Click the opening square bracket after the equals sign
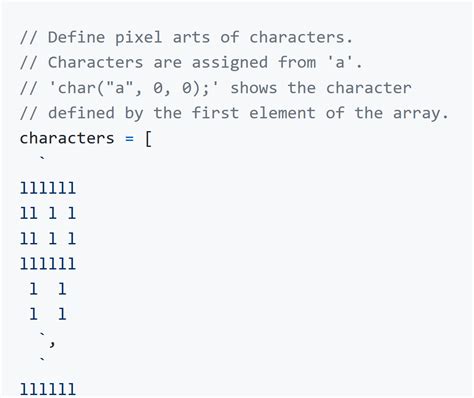 (x=148, y=139)
